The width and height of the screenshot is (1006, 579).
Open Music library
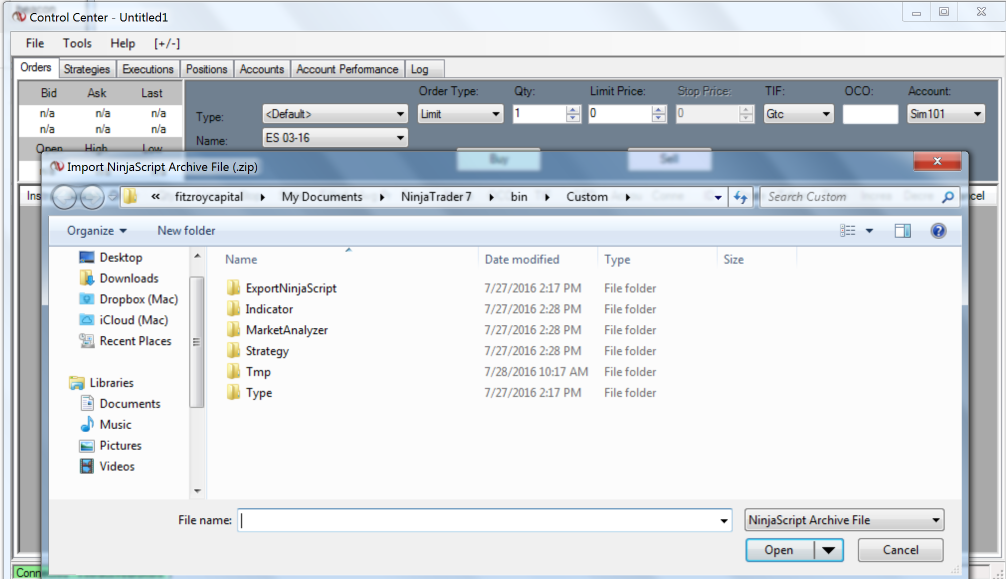point(106,424)
